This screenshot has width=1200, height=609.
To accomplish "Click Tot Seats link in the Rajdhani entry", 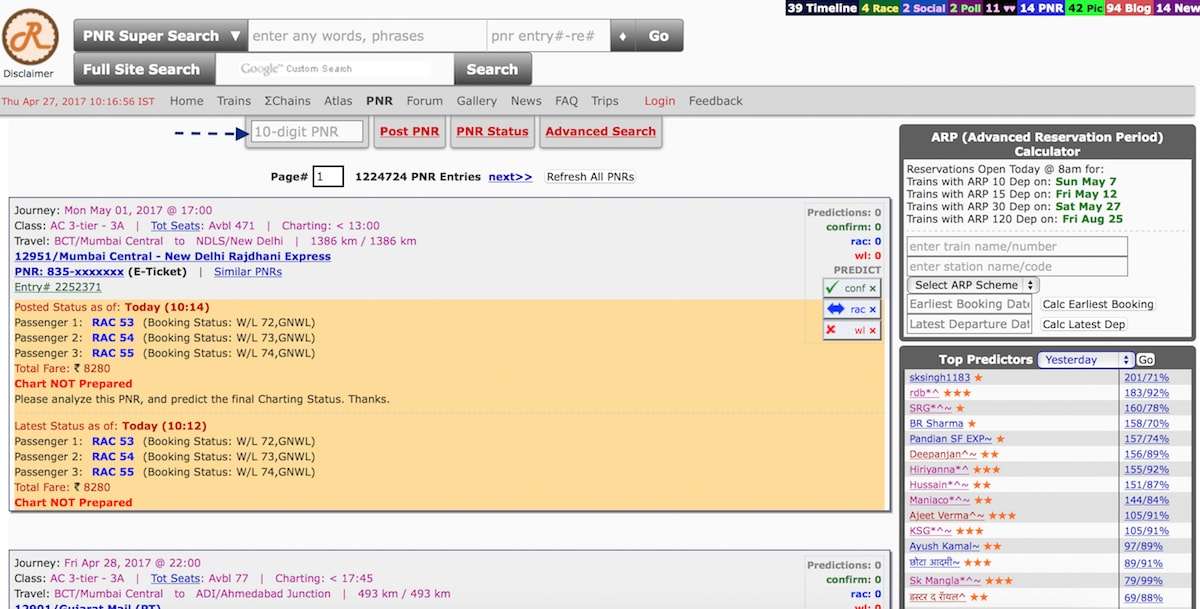I will [176, 226].
